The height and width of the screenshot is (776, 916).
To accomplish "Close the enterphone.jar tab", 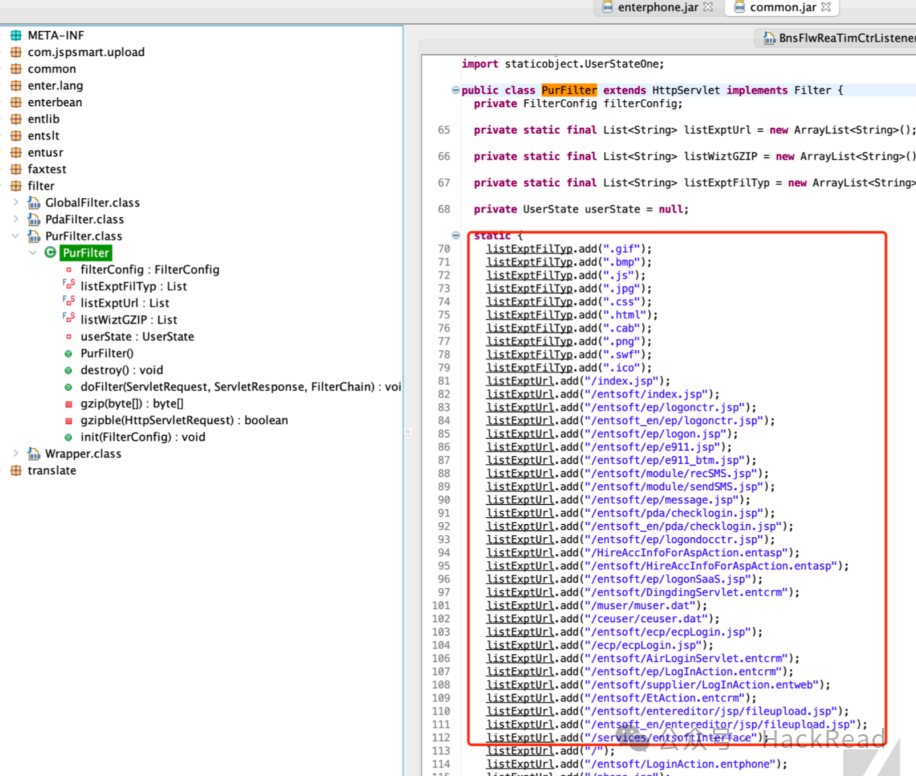I will point(709,7).
